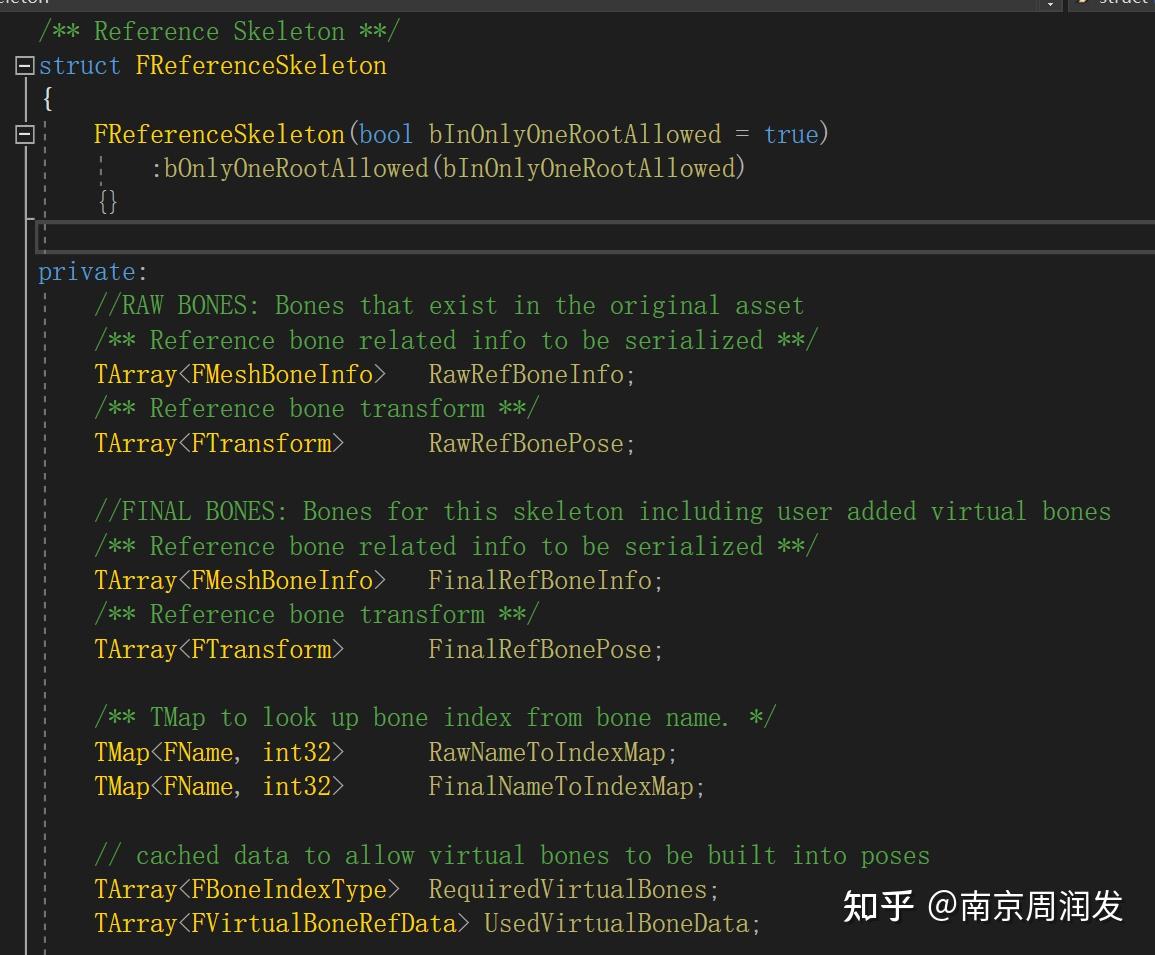Screen dimensions: 1155x955
Task: Click the RequiredVirtualBones variable
Action: point(573,890)
